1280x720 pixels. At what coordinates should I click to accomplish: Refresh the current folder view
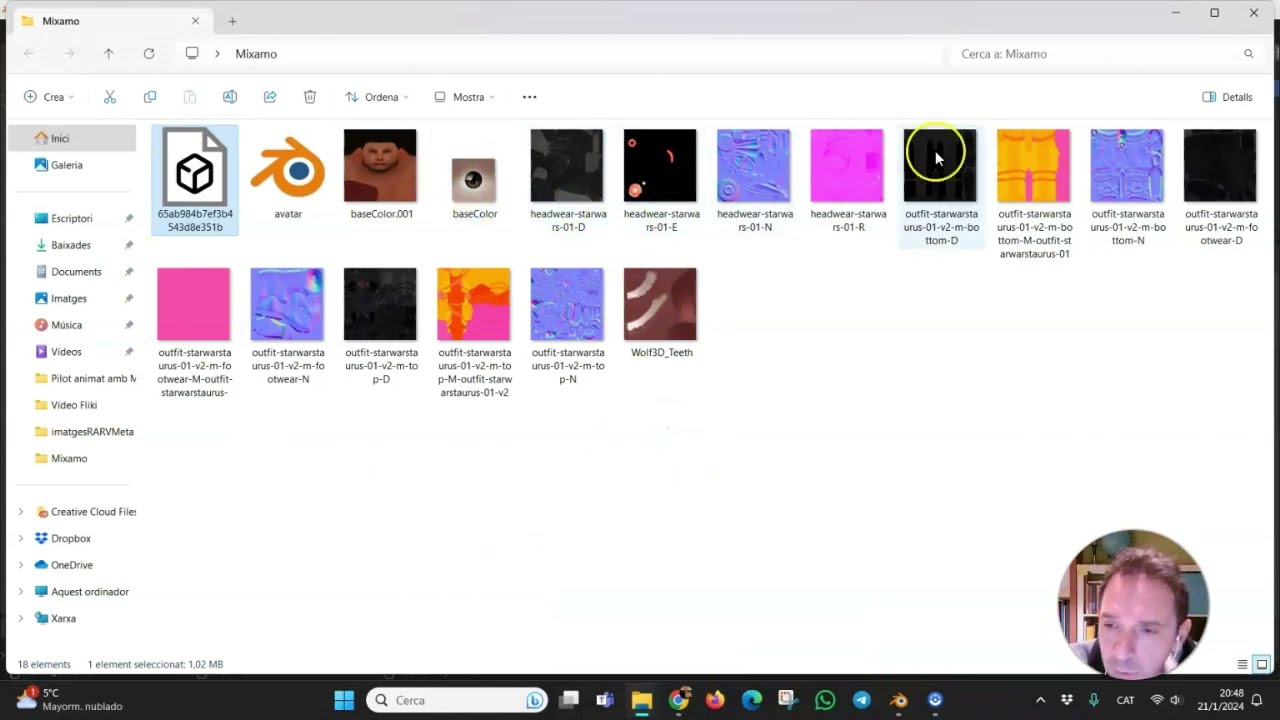(x=149, y=54)
